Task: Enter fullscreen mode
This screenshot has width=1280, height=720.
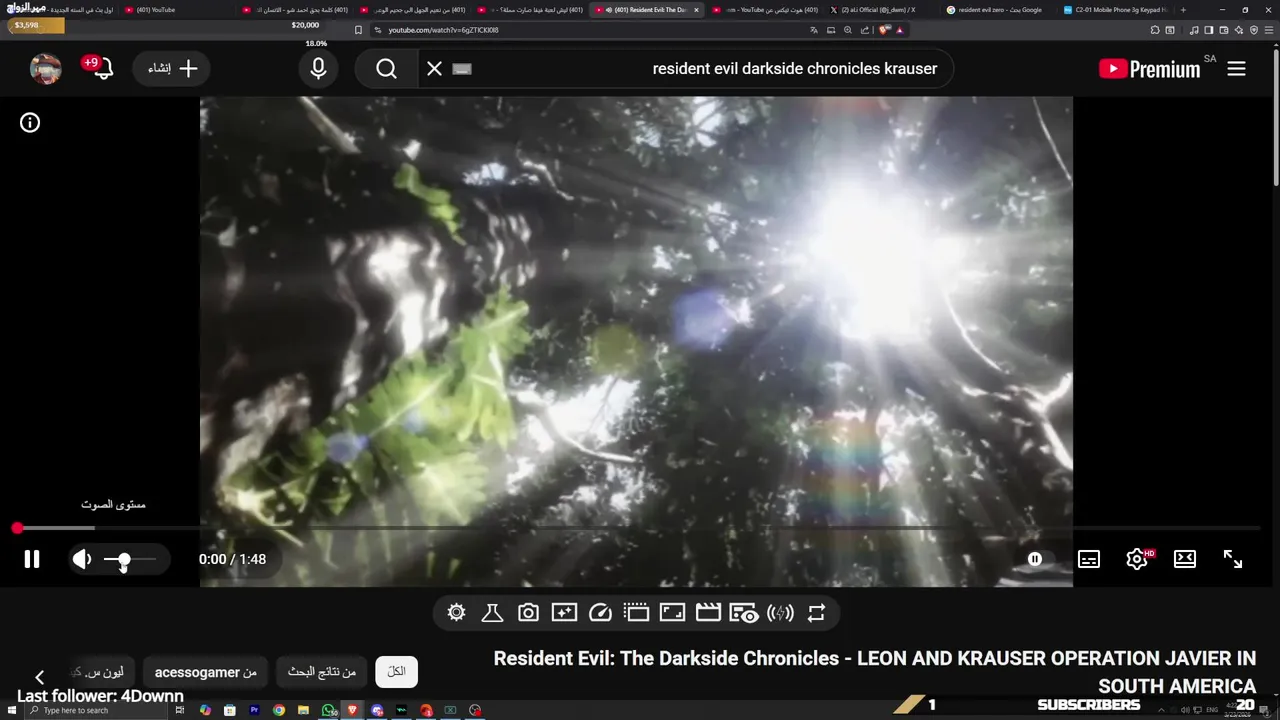Action: point(1233,559)
